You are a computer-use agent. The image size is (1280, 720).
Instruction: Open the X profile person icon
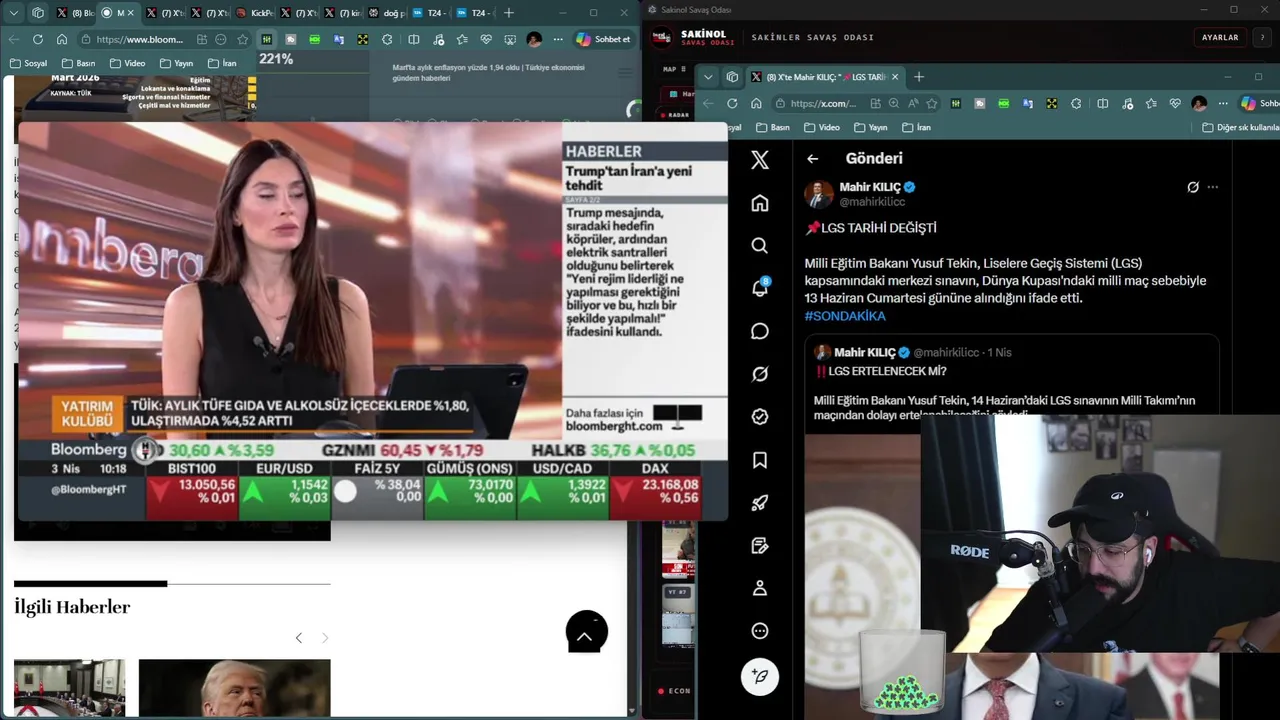click(x=760, y=588)
